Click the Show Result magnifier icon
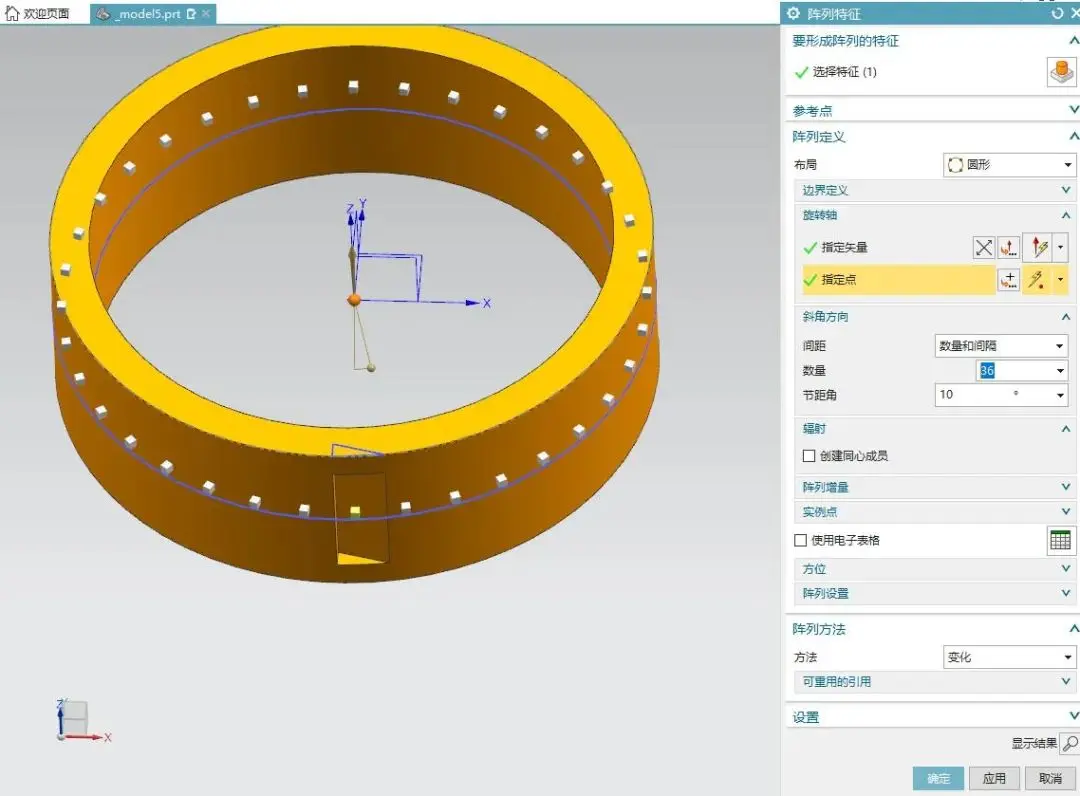The width and height of the screenshot is (1080, 796). pyautogui.click(x=1070, y=743)
